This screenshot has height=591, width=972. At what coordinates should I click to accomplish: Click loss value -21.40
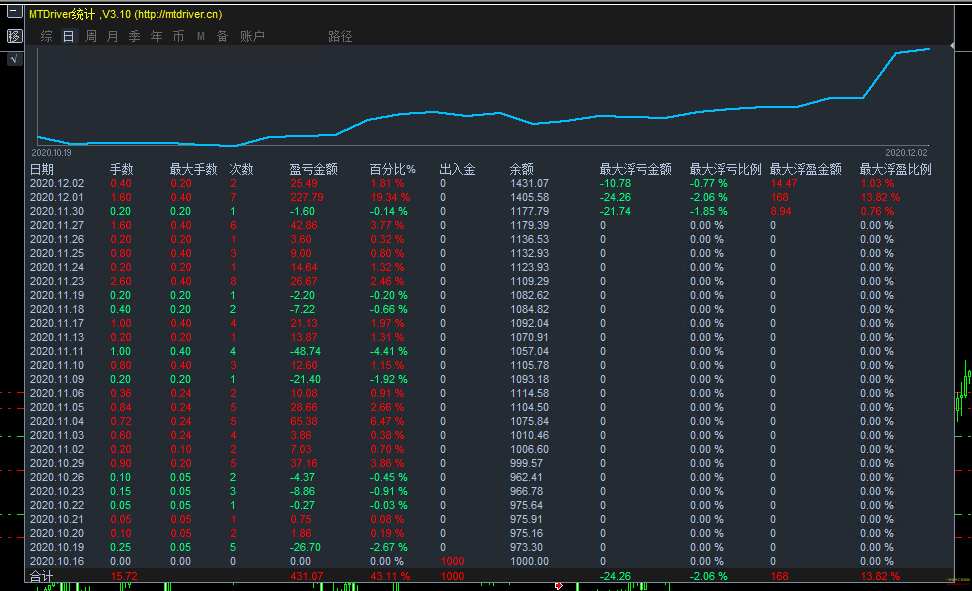(305, 380)
